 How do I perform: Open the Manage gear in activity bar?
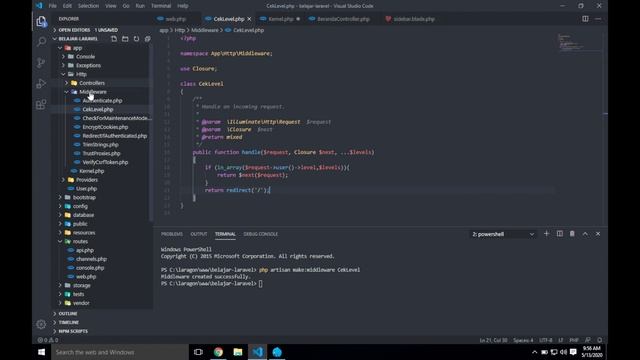point(41,324)
